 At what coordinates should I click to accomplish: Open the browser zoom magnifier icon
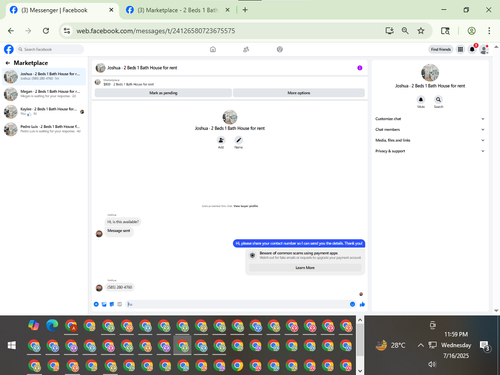tap(405, 31)
